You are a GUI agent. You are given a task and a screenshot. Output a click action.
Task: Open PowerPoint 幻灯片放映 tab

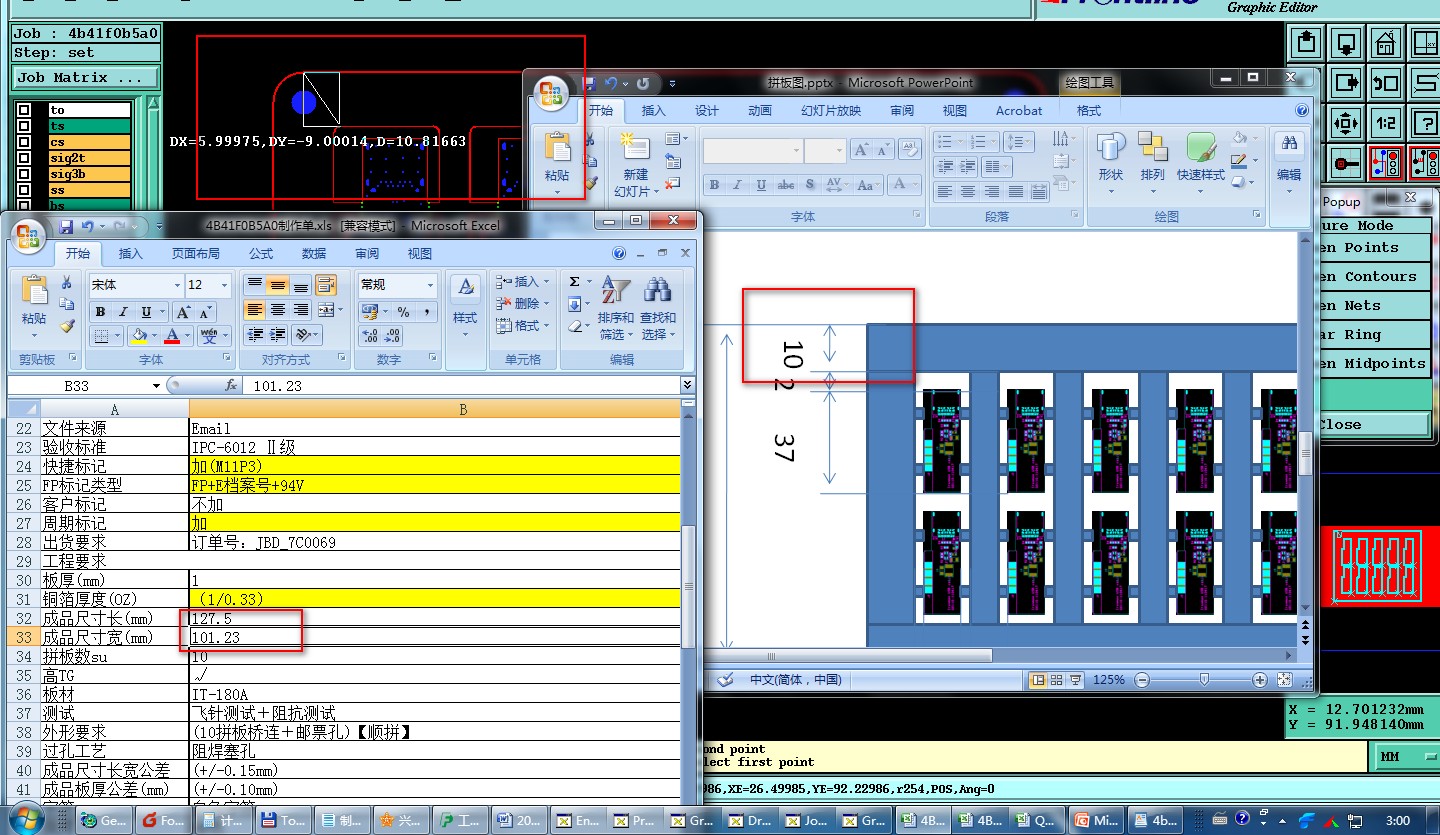831,111
